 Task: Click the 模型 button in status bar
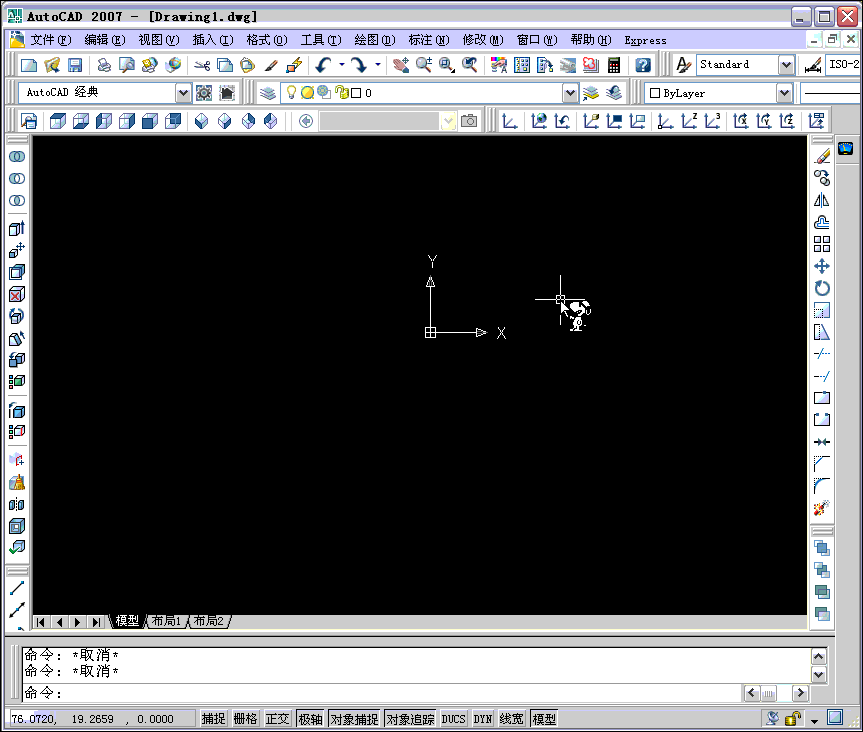tap(544, 719)
